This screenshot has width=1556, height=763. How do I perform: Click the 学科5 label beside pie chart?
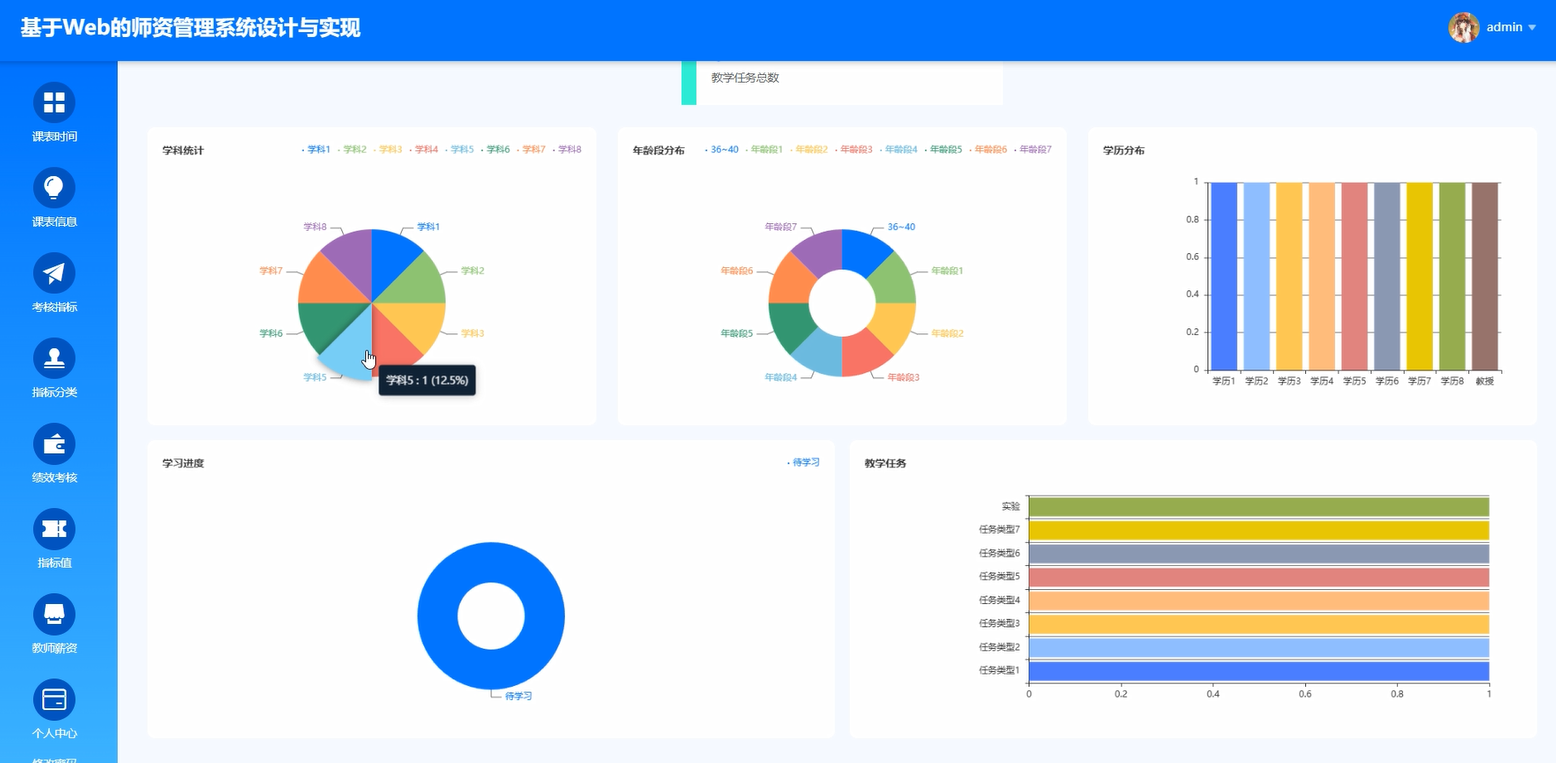coord(315,378)
